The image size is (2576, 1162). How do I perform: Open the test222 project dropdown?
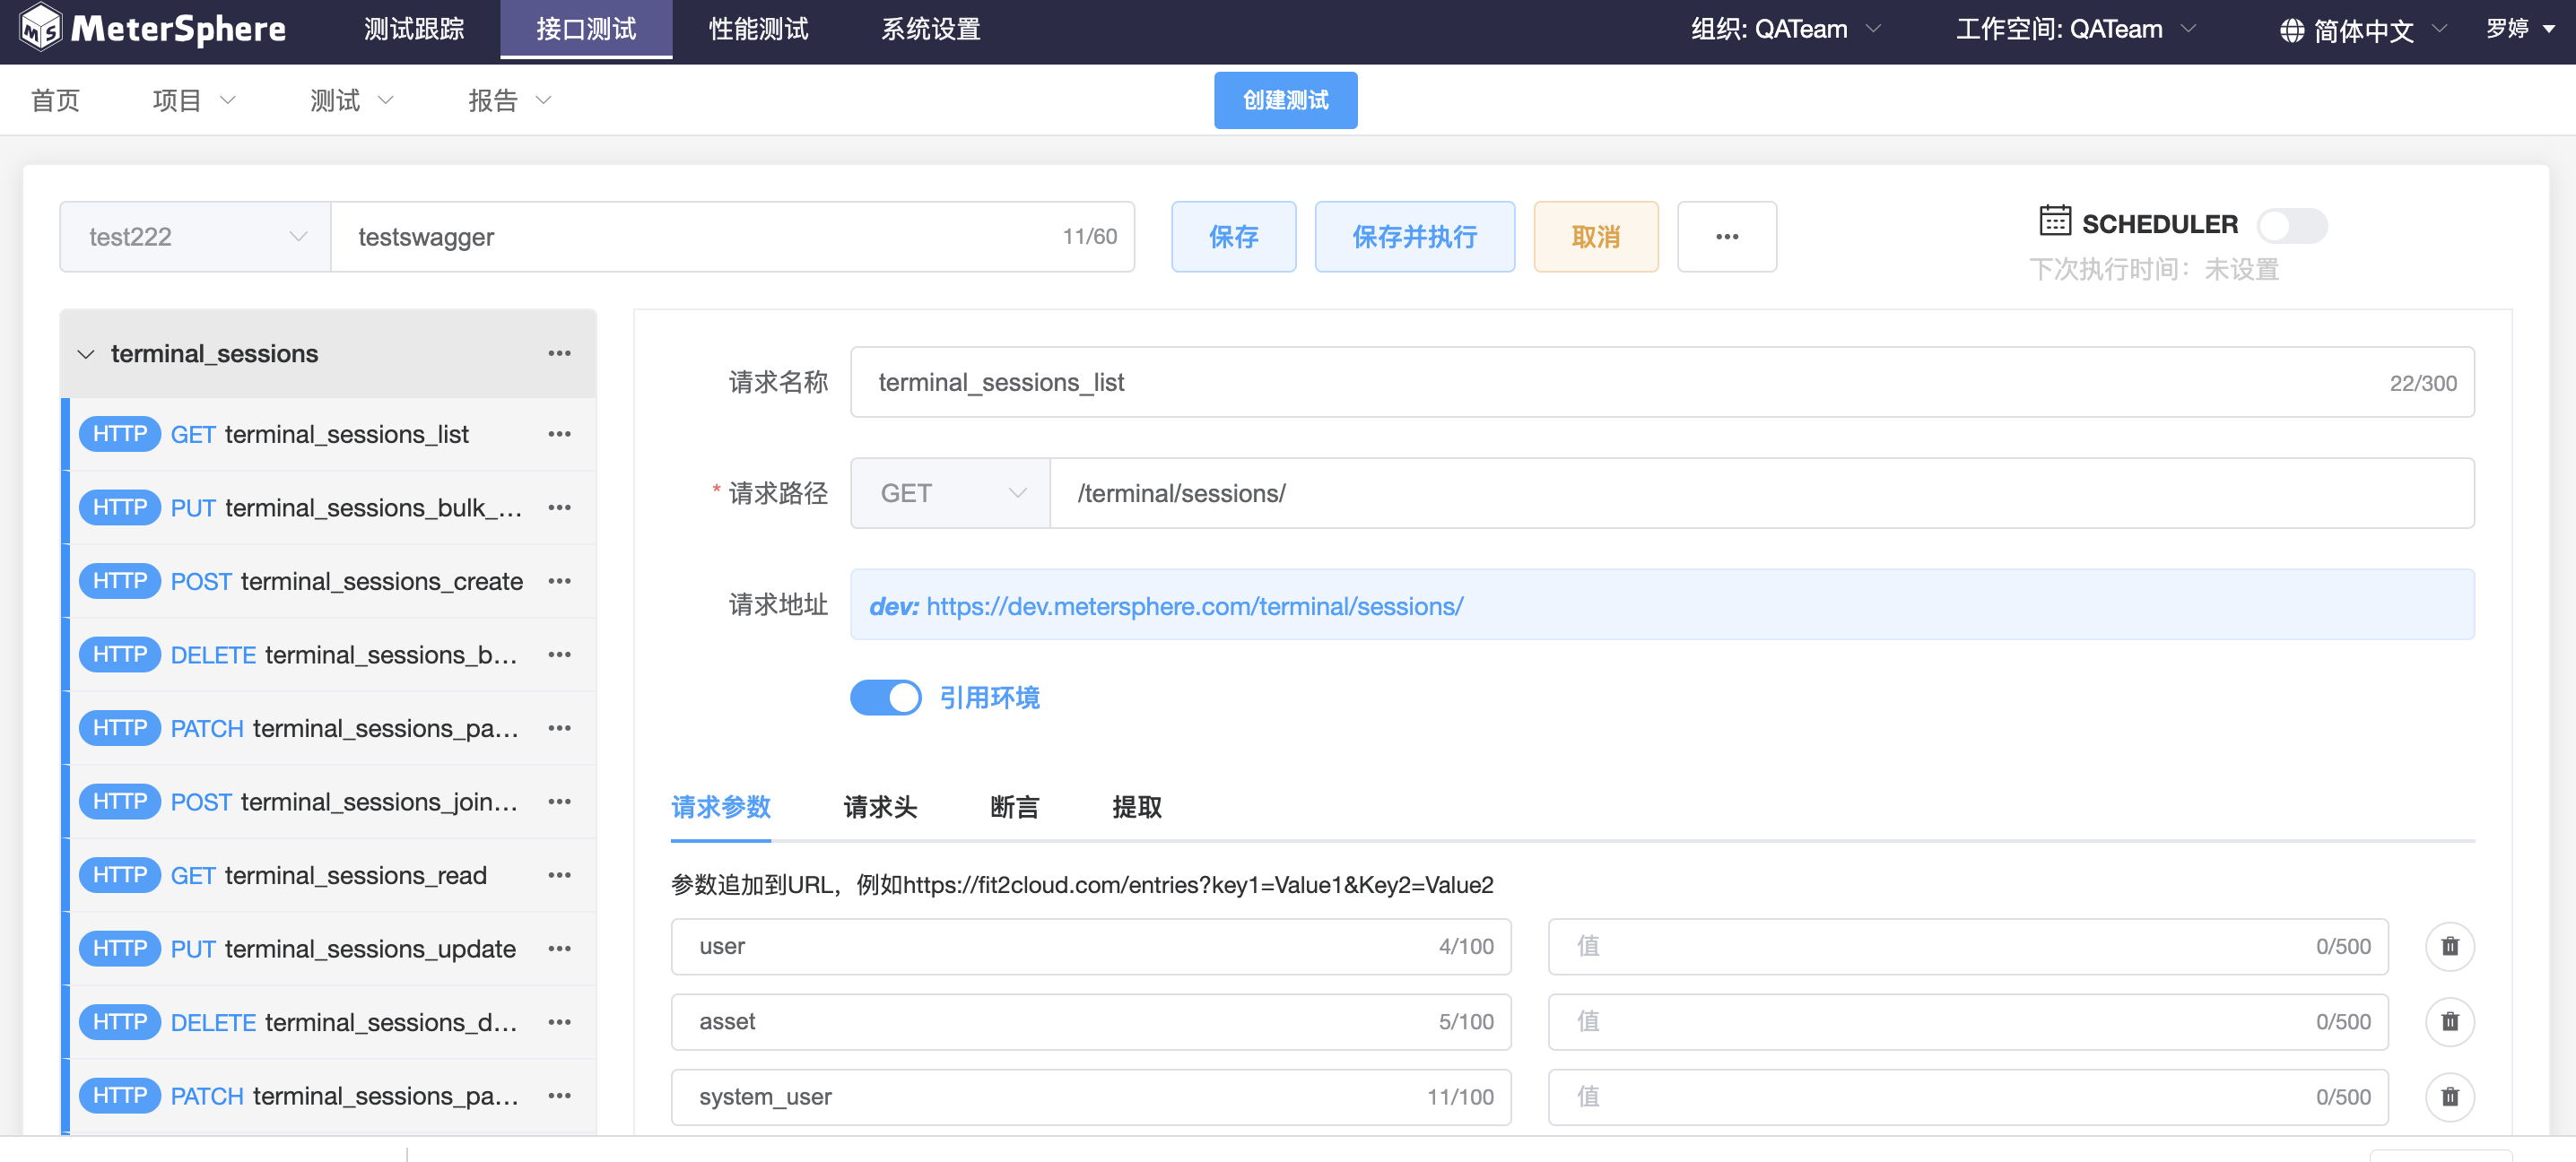click(195, 237)
